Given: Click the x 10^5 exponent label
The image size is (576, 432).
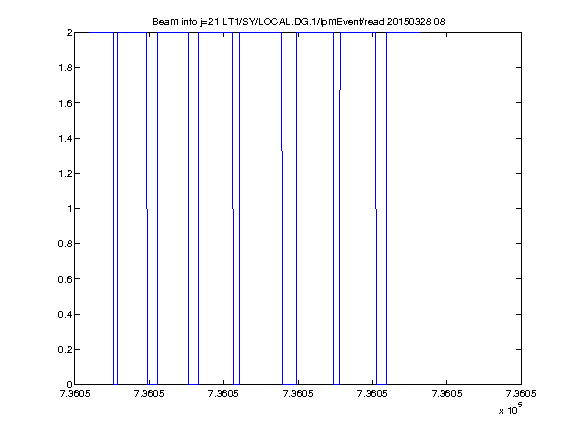Looking at the screenshot, I should [x=511, y=409].
